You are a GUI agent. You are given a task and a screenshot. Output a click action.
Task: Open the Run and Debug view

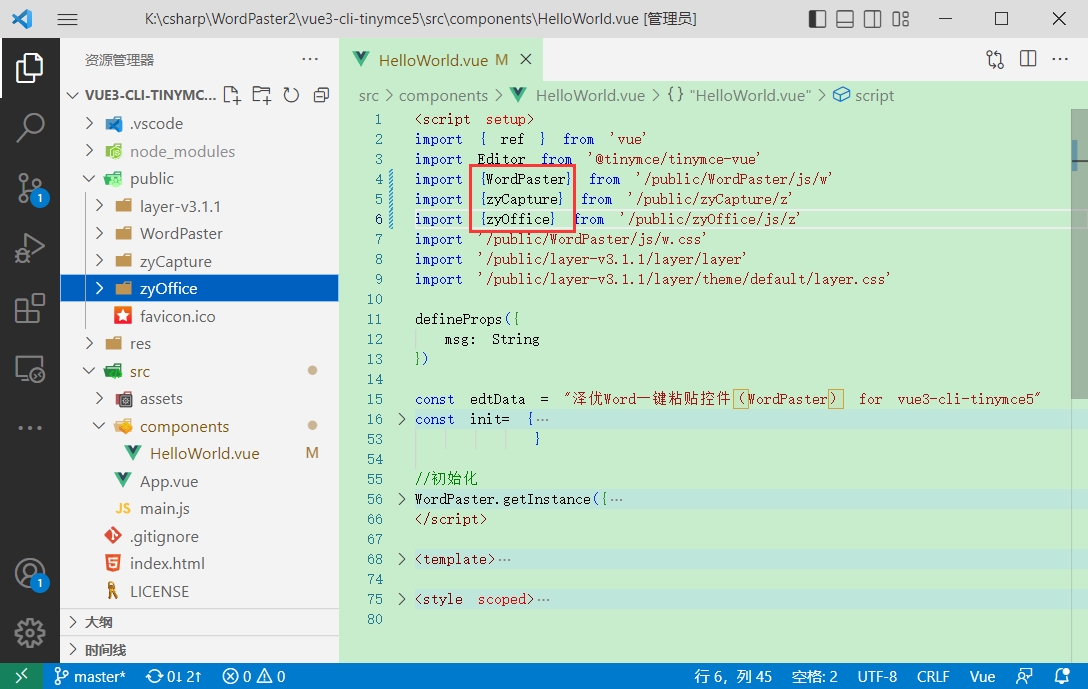pyautogui.click(x=30, y=248)
